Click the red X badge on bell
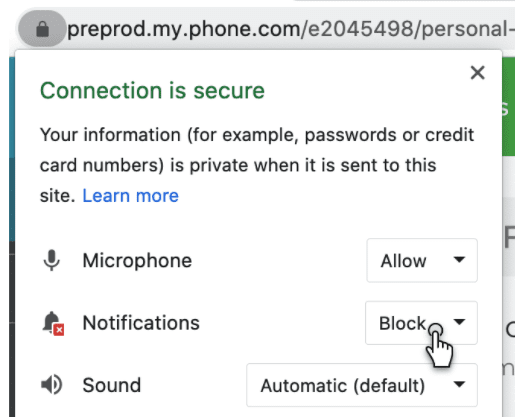Viewport: 515px width, 417px height. point(59,330)
